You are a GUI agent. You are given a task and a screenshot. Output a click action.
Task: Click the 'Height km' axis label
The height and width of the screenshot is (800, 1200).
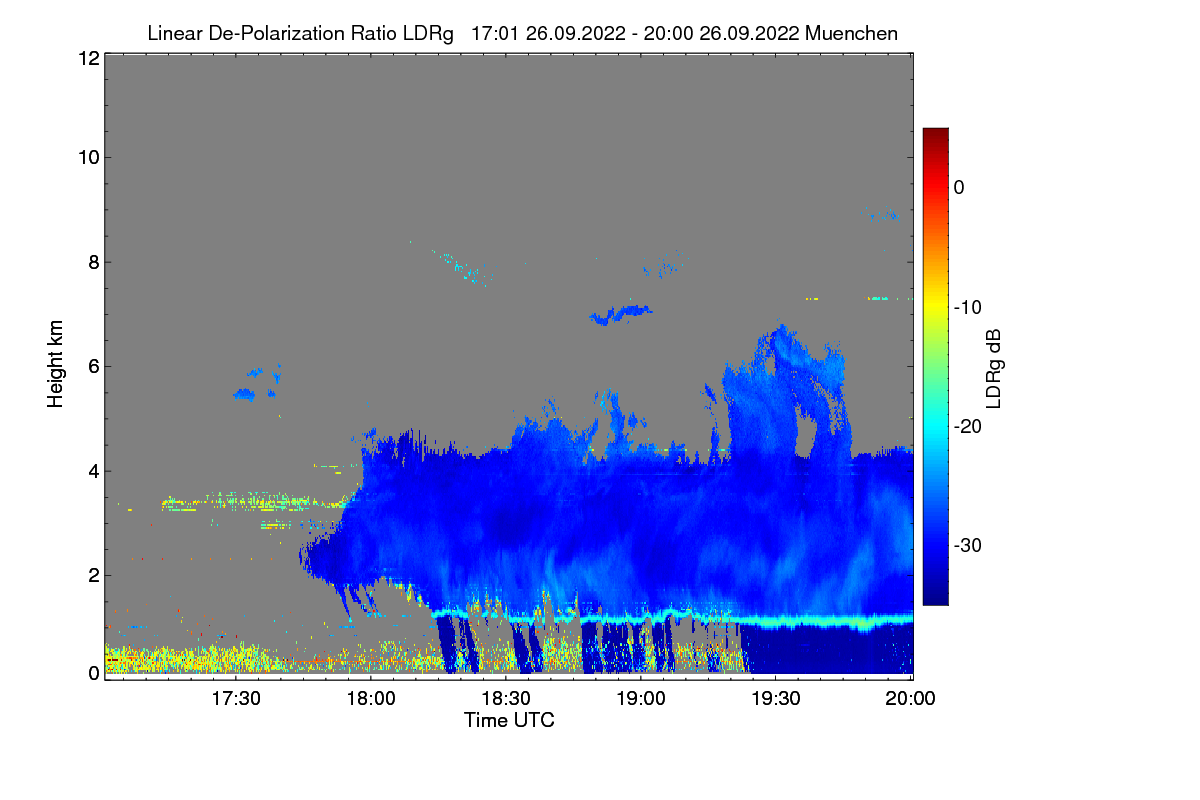(x=56, y=365)
